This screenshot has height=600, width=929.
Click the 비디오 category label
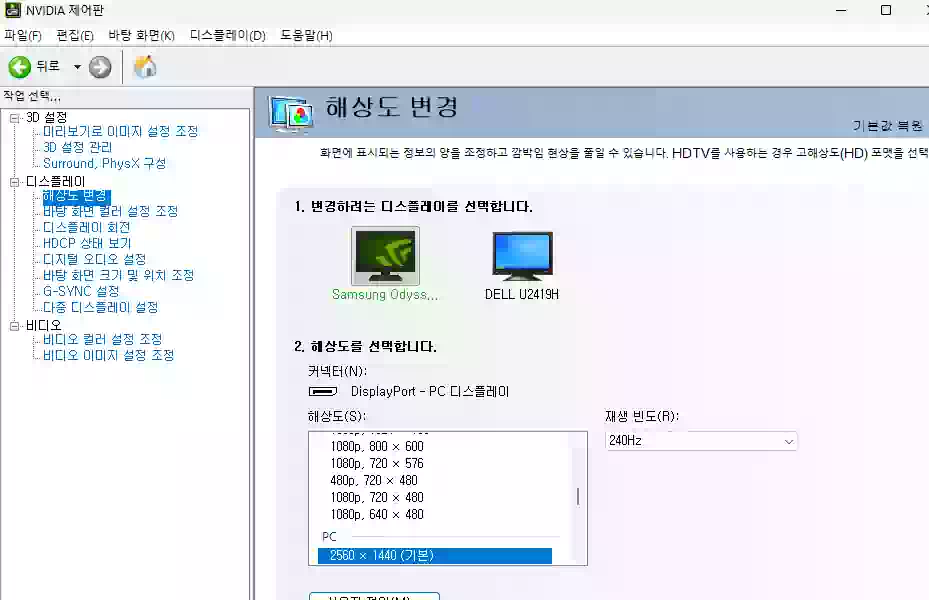point(44,326)
